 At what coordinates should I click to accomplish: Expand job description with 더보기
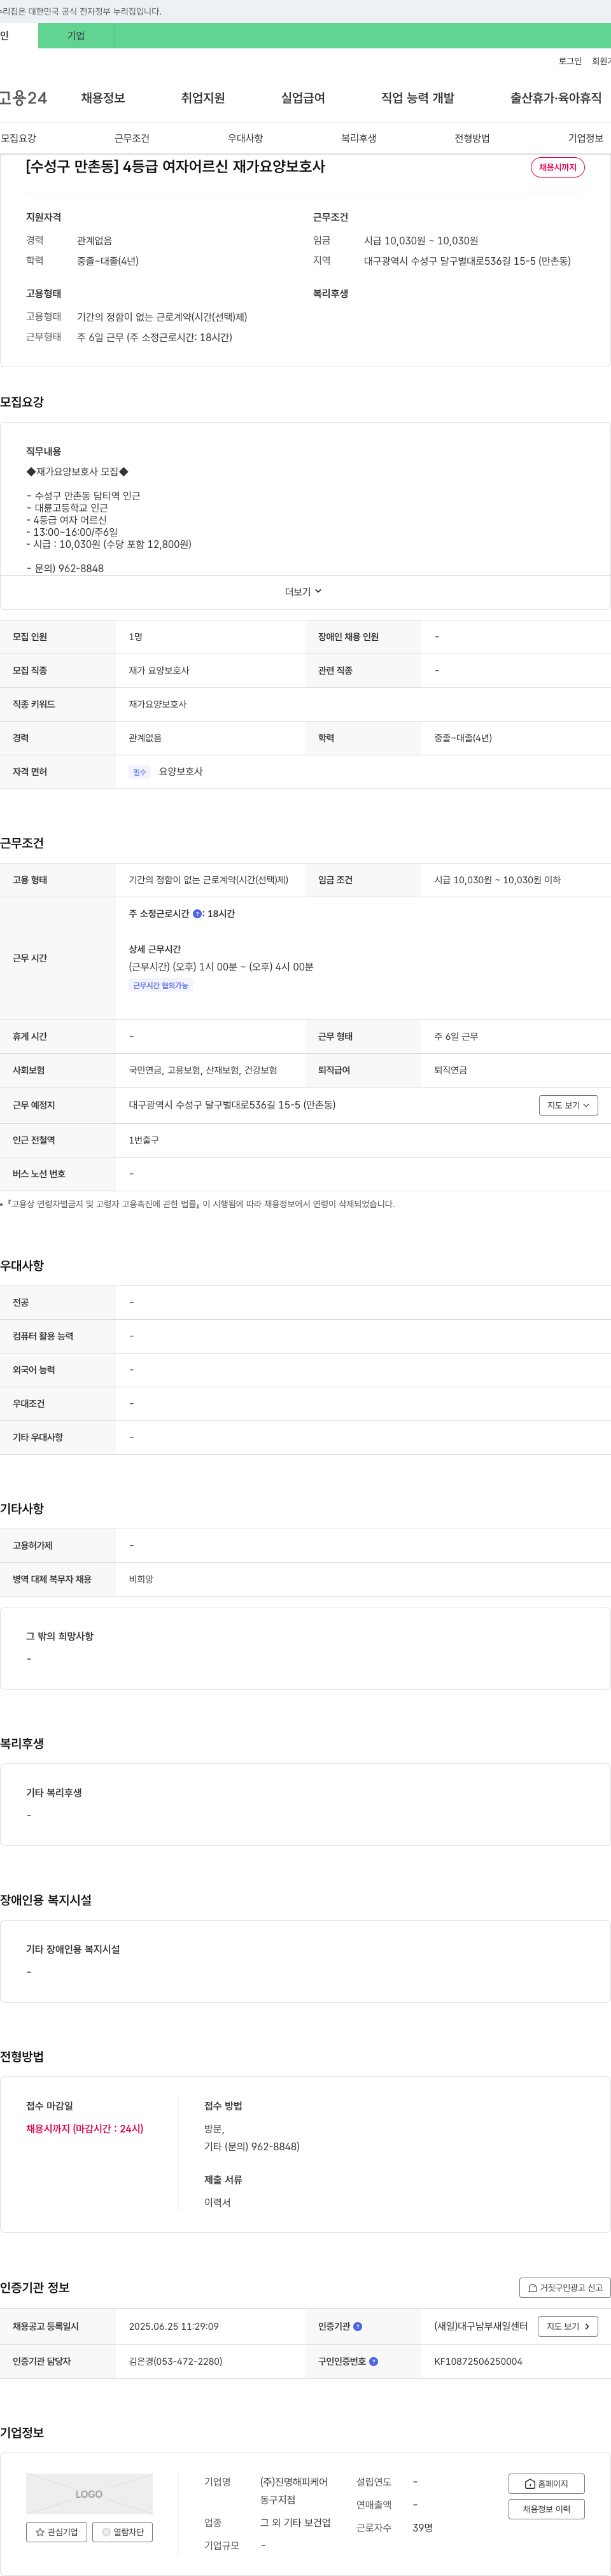click(x=304, y=592)
